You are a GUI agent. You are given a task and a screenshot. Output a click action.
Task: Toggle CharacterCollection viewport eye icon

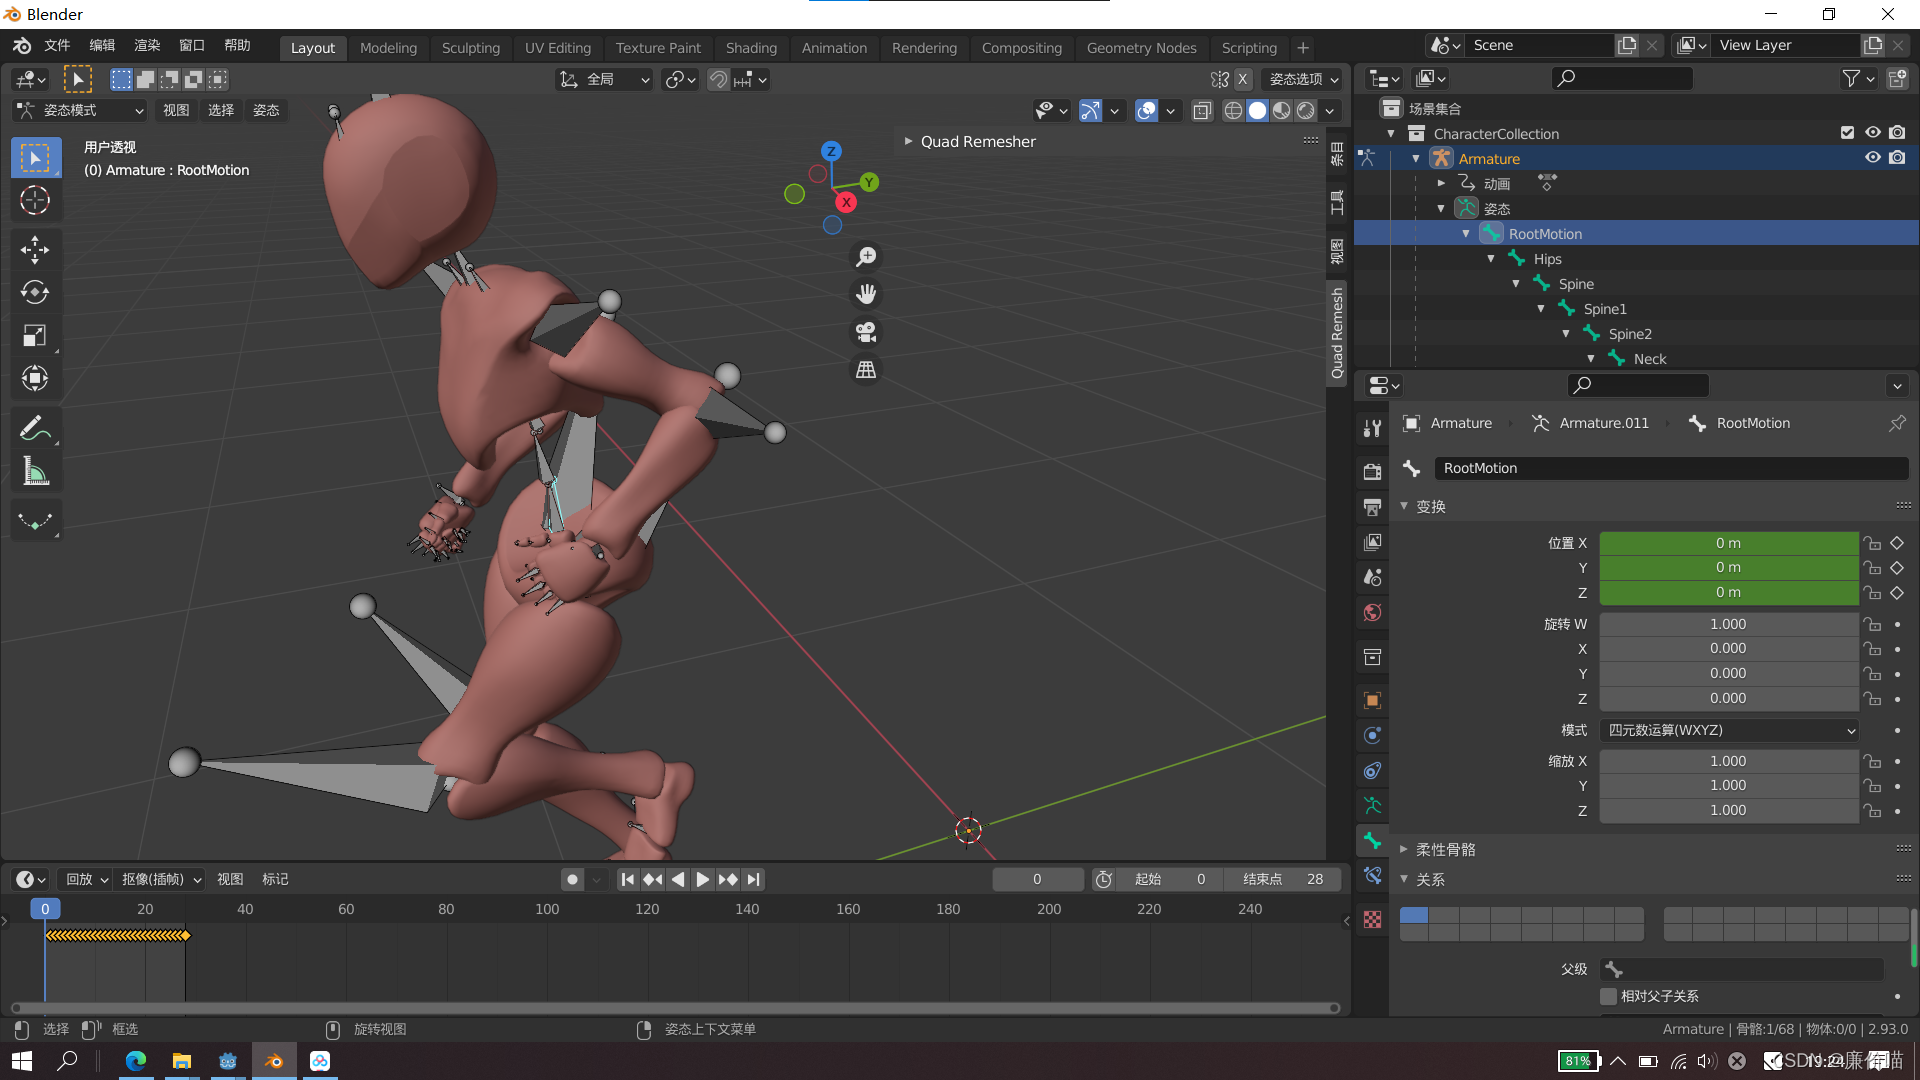(x=1872, y=133)
